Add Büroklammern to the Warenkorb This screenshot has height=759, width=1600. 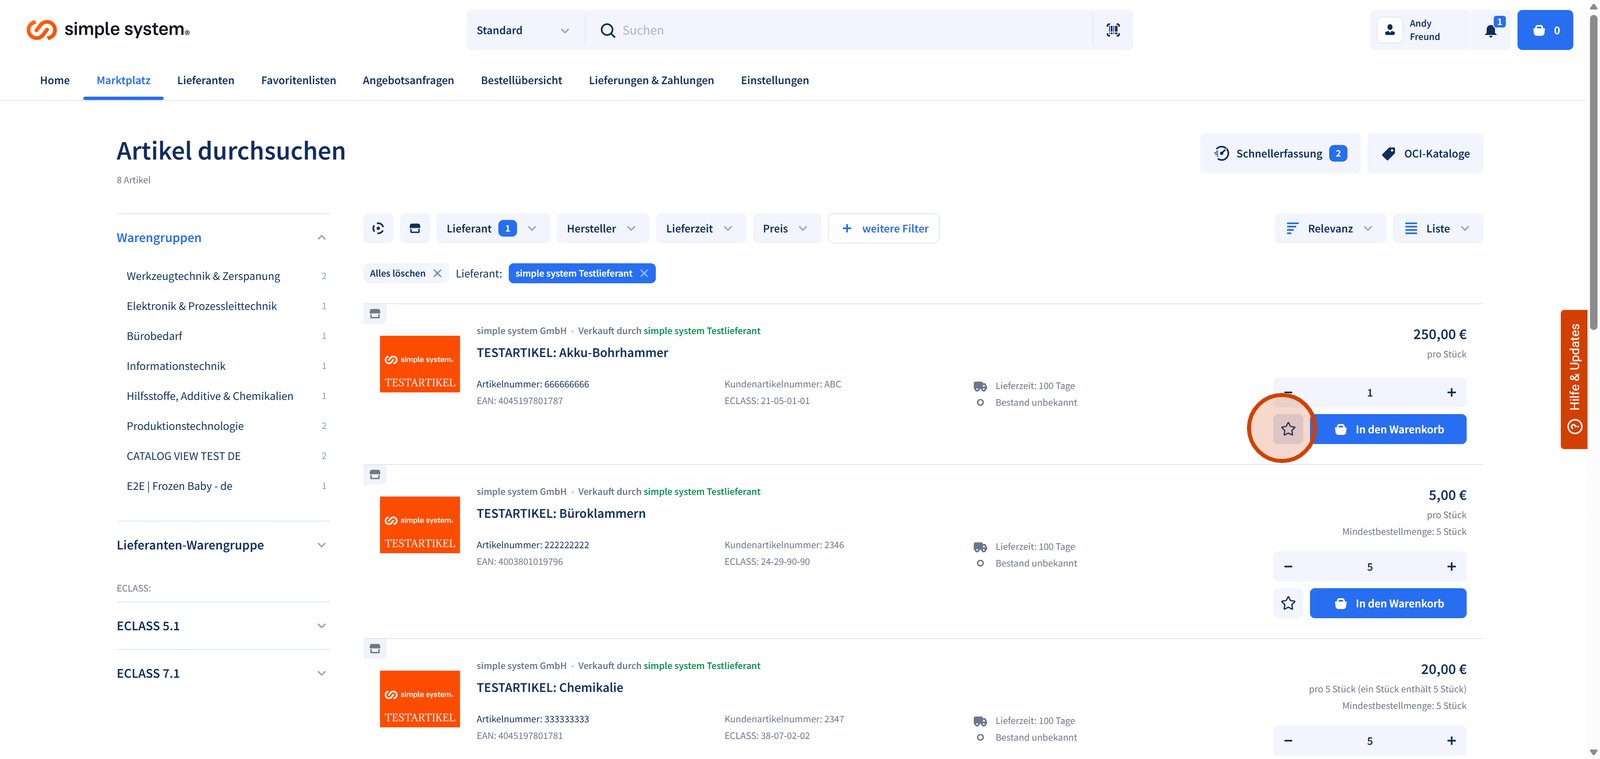click(1387, 603)
